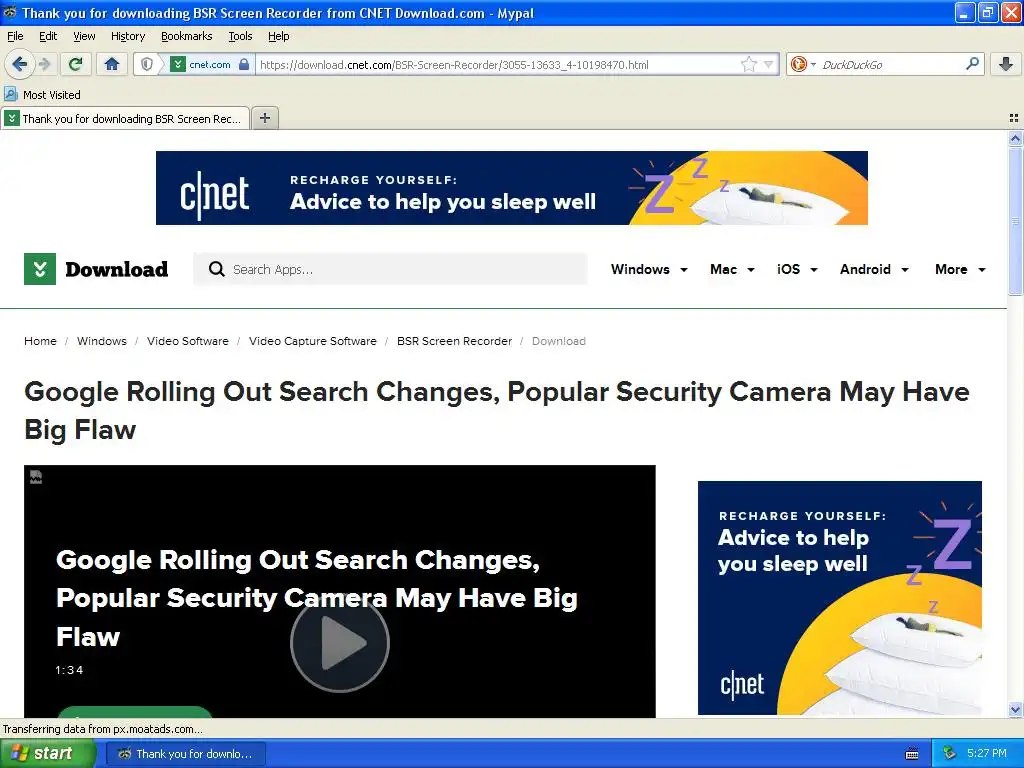Expand the Windows nav dropdown
Image resolution: width=1024 pixels, height=768 pixels.
click(x=649, y=269)
